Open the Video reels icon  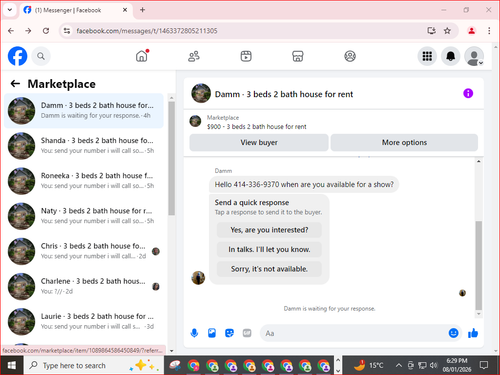(x=246, y=56)
